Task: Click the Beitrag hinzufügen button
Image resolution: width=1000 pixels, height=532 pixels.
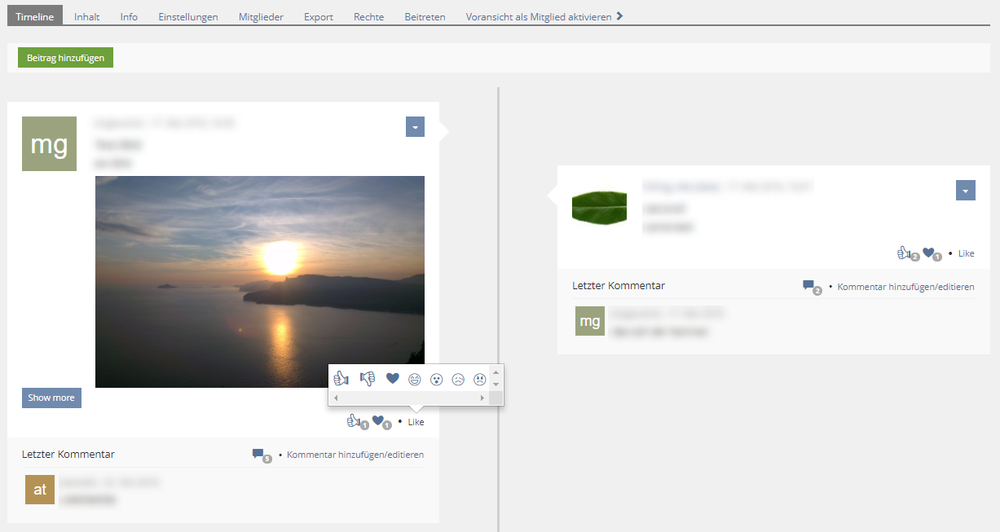Action: (x=66, y=57)
